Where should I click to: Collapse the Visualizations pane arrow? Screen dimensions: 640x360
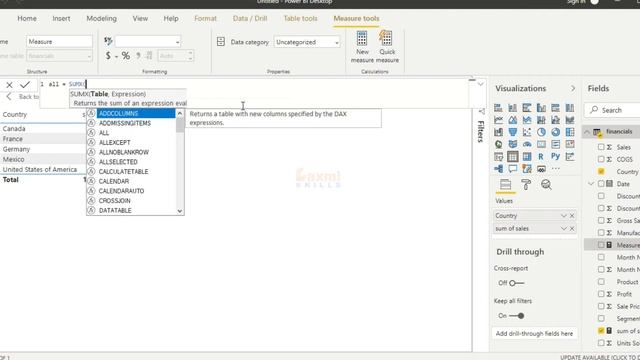pyautogui.click(x=573, y=89)
